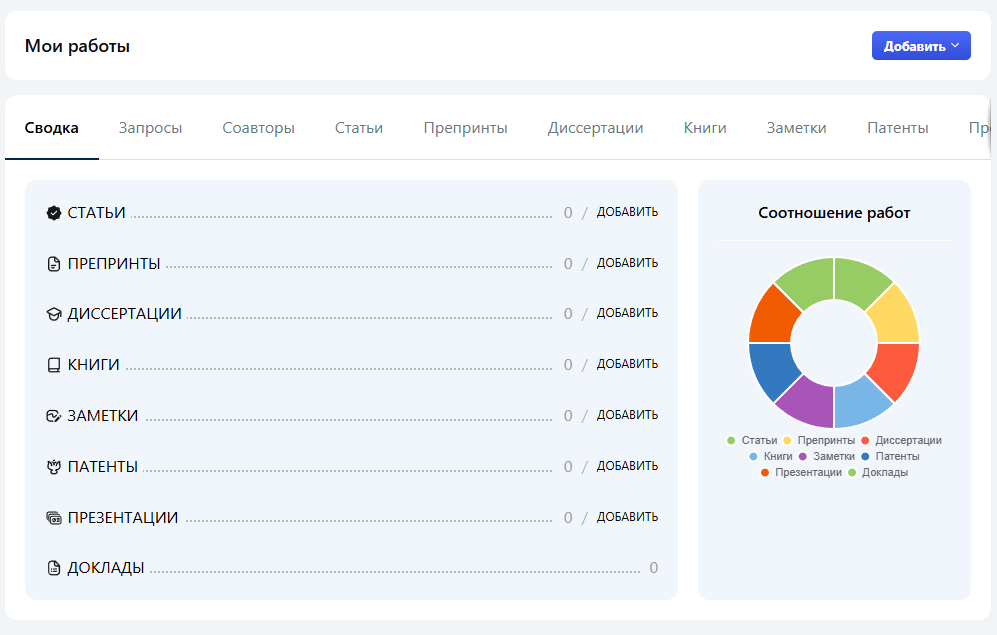Click the book icon beside КНИГИ

click(54, 365)
